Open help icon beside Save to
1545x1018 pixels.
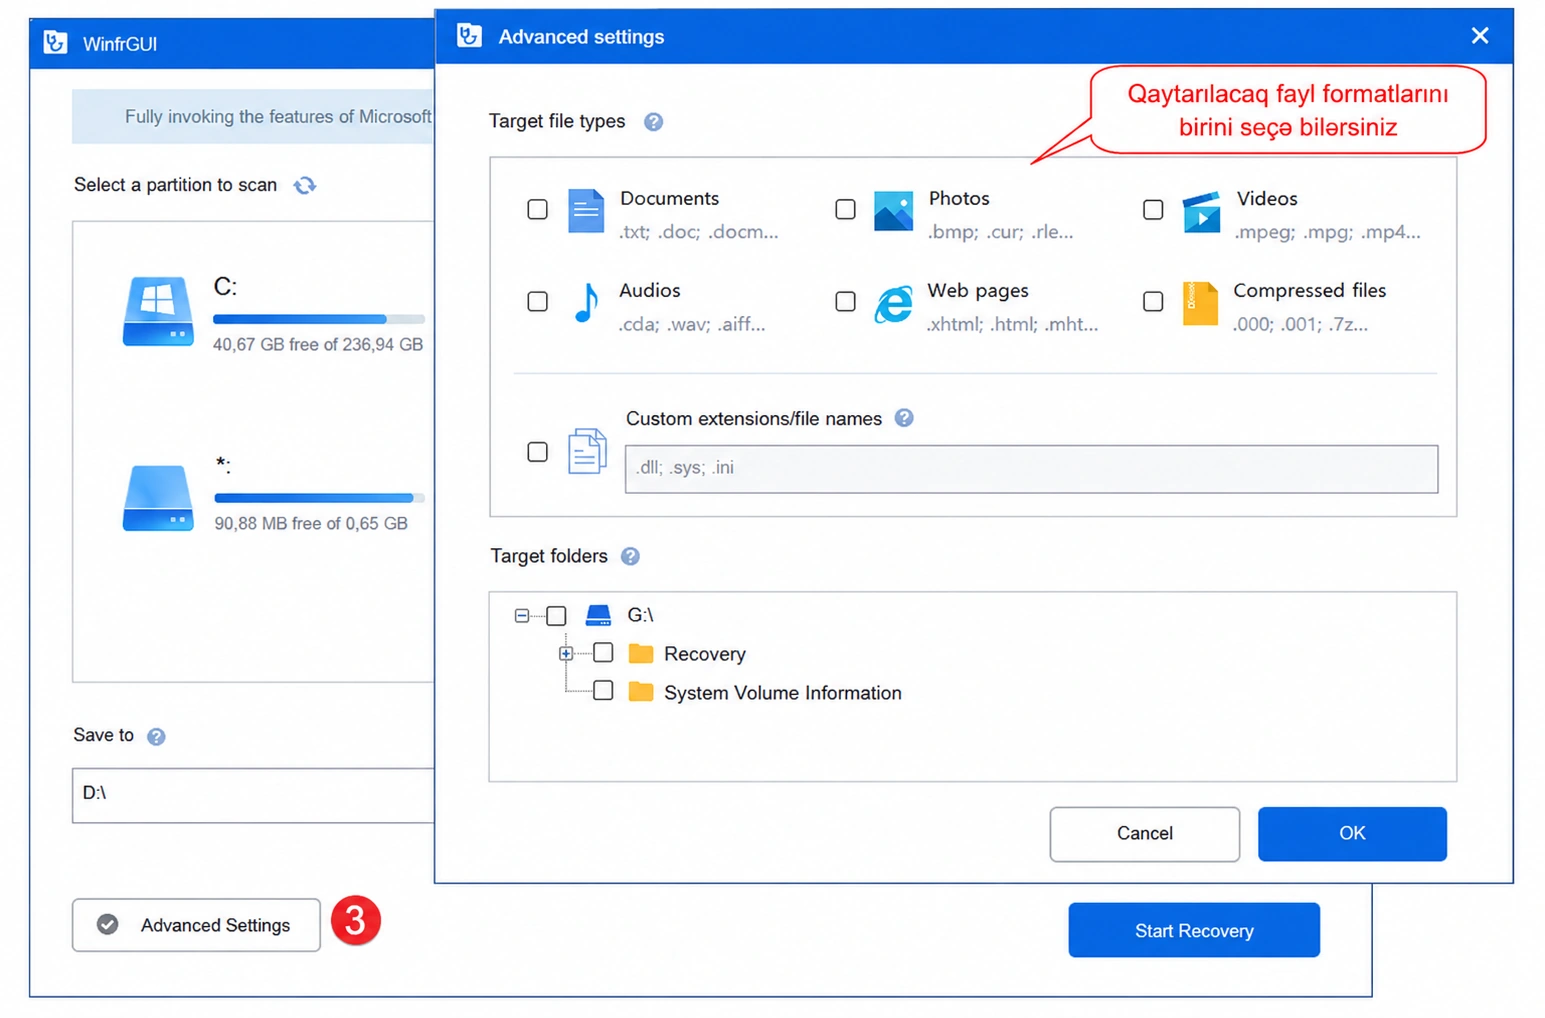156,737
